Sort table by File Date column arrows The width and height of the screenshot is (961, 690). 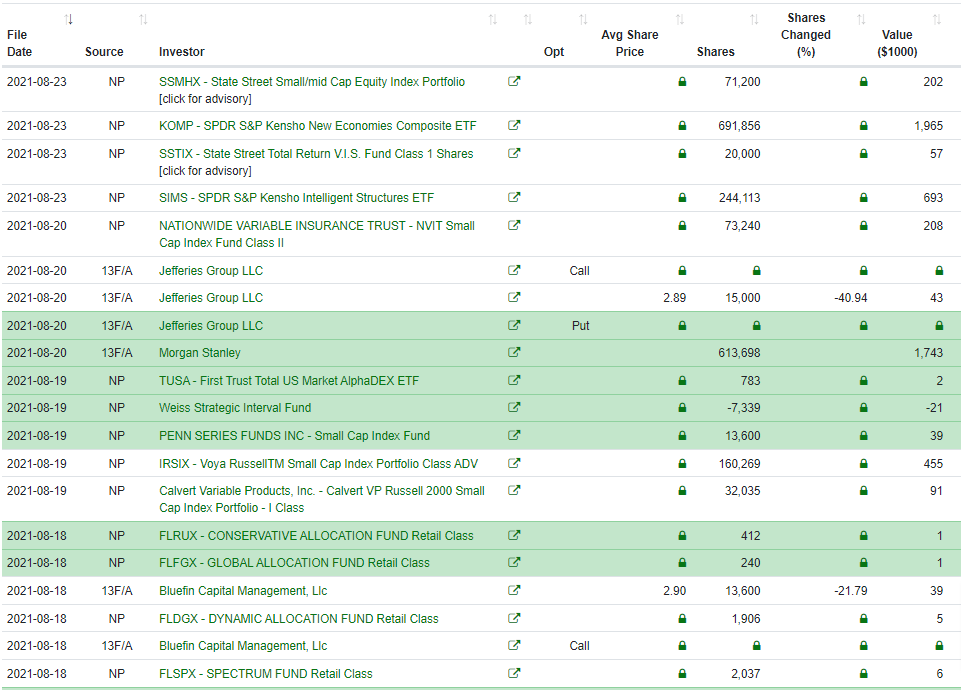[68, 20]
